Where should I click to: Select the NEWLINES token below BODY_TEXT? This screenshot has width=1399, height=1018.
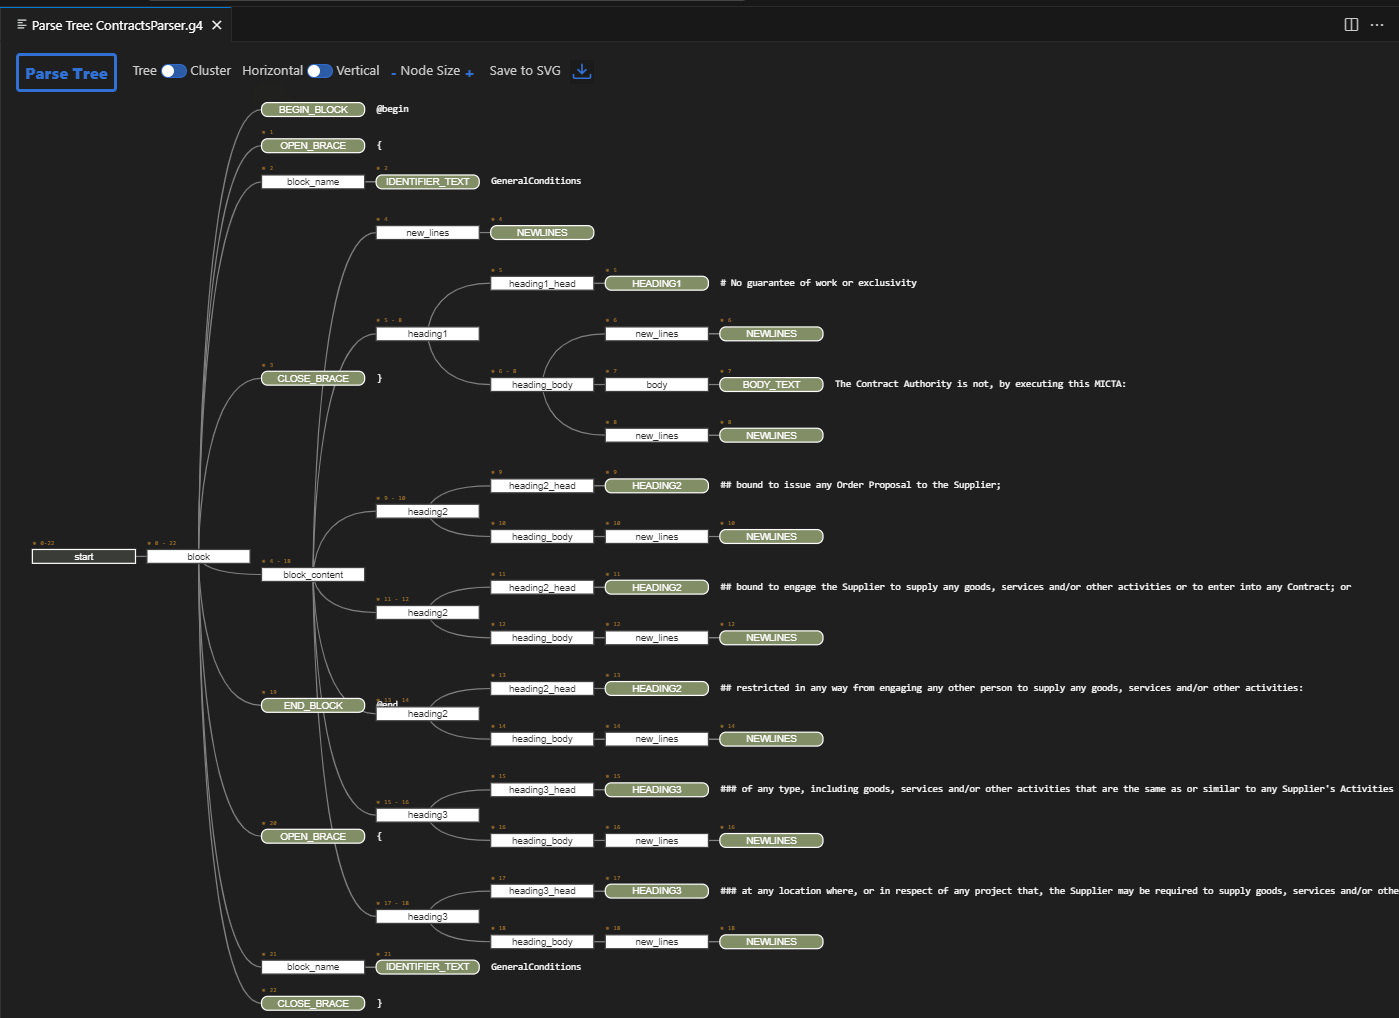pyautogui.click(x=771, y=436)
